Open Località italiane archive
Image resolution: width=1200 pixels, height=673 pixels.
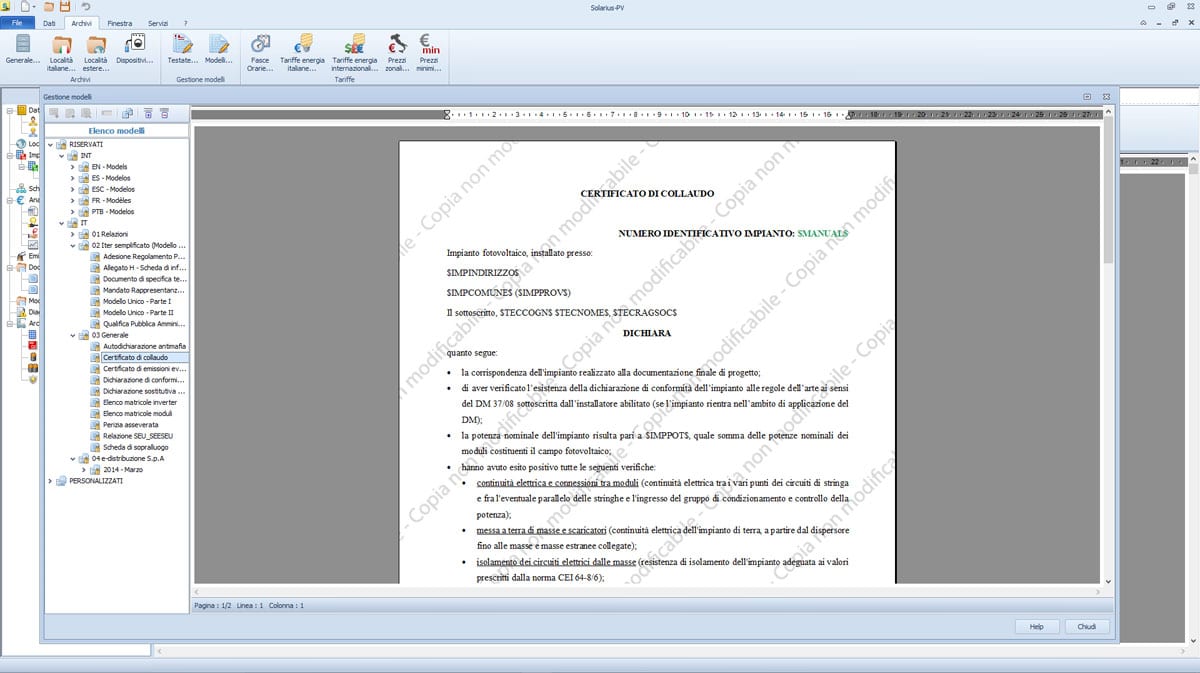62,47
